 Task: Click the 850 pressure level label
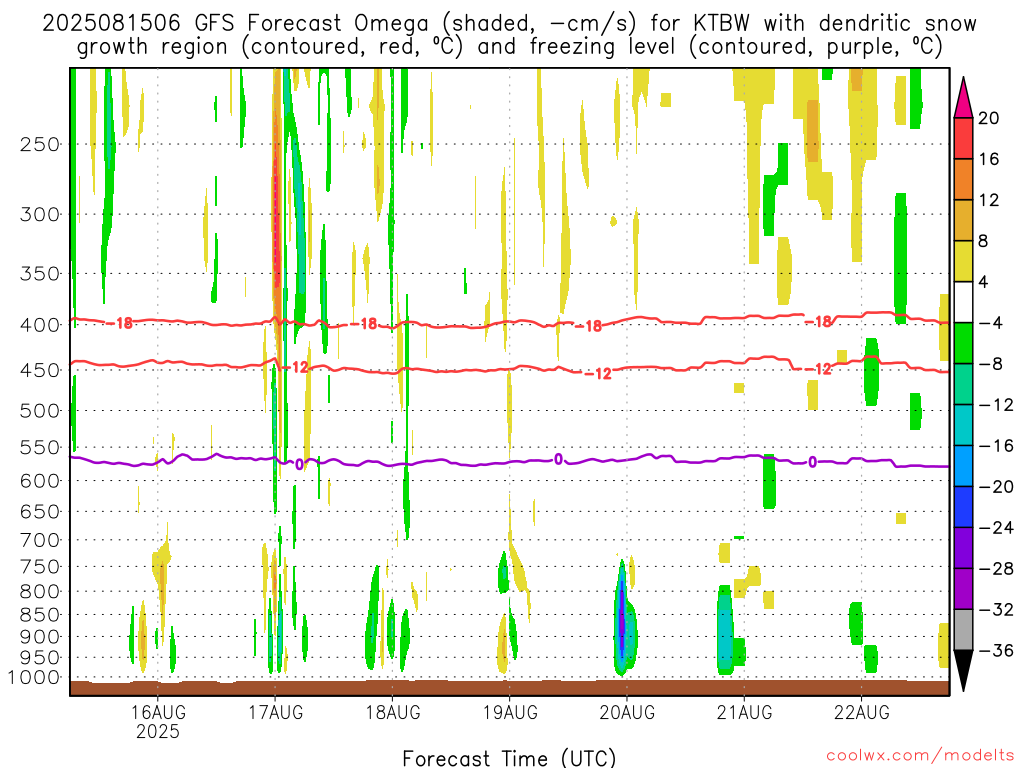[40, 615]
